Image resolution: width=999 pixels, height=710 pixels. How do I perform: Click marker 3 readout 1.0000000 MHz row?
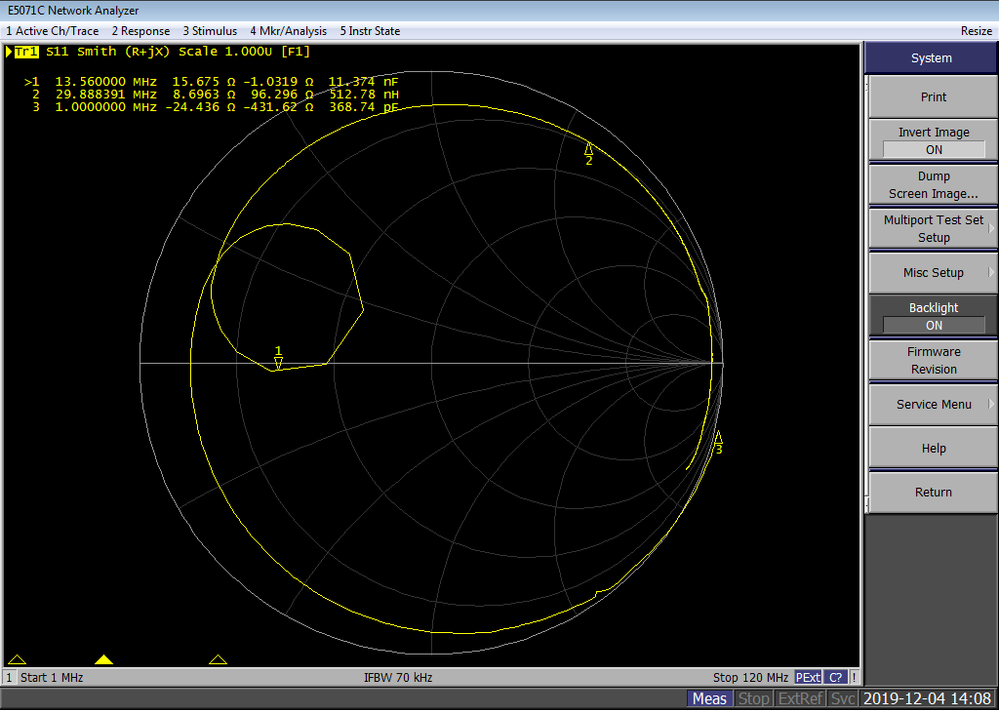click(215, 107)
